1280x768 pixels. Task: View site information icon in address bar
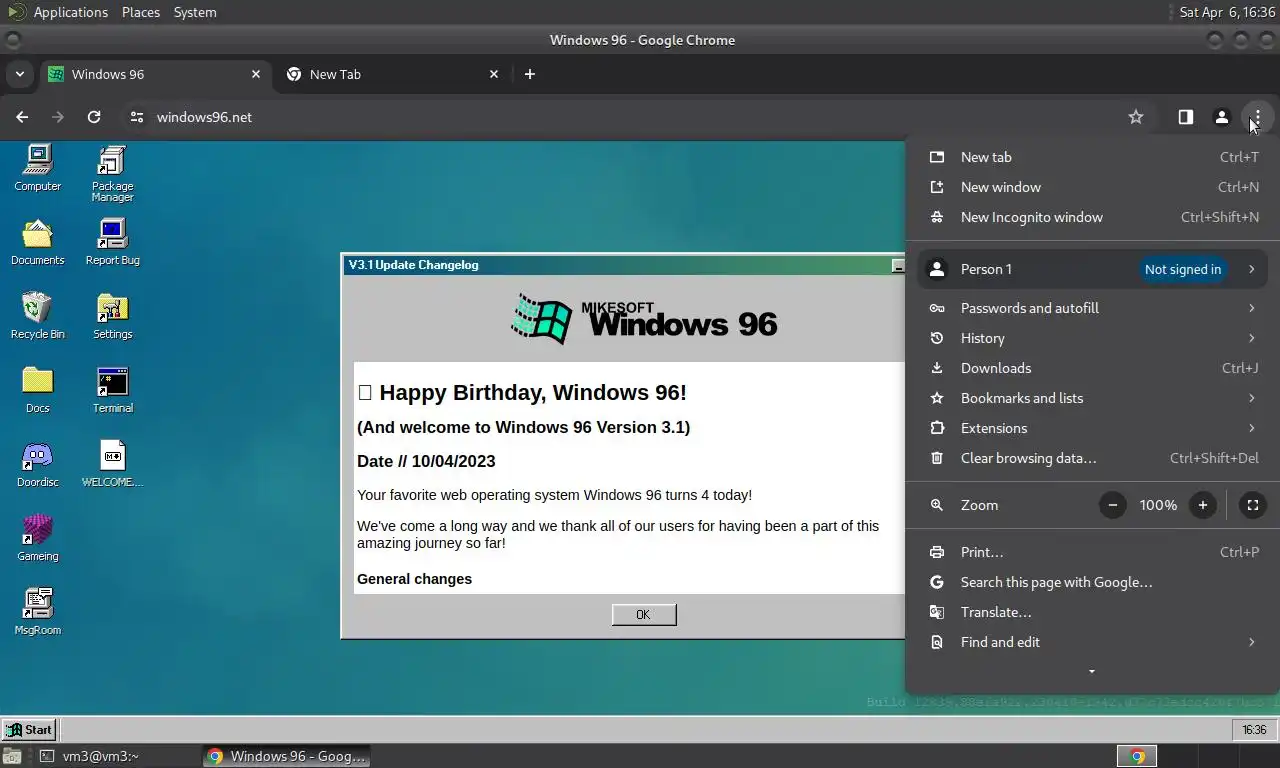click(x=137, y=117)
